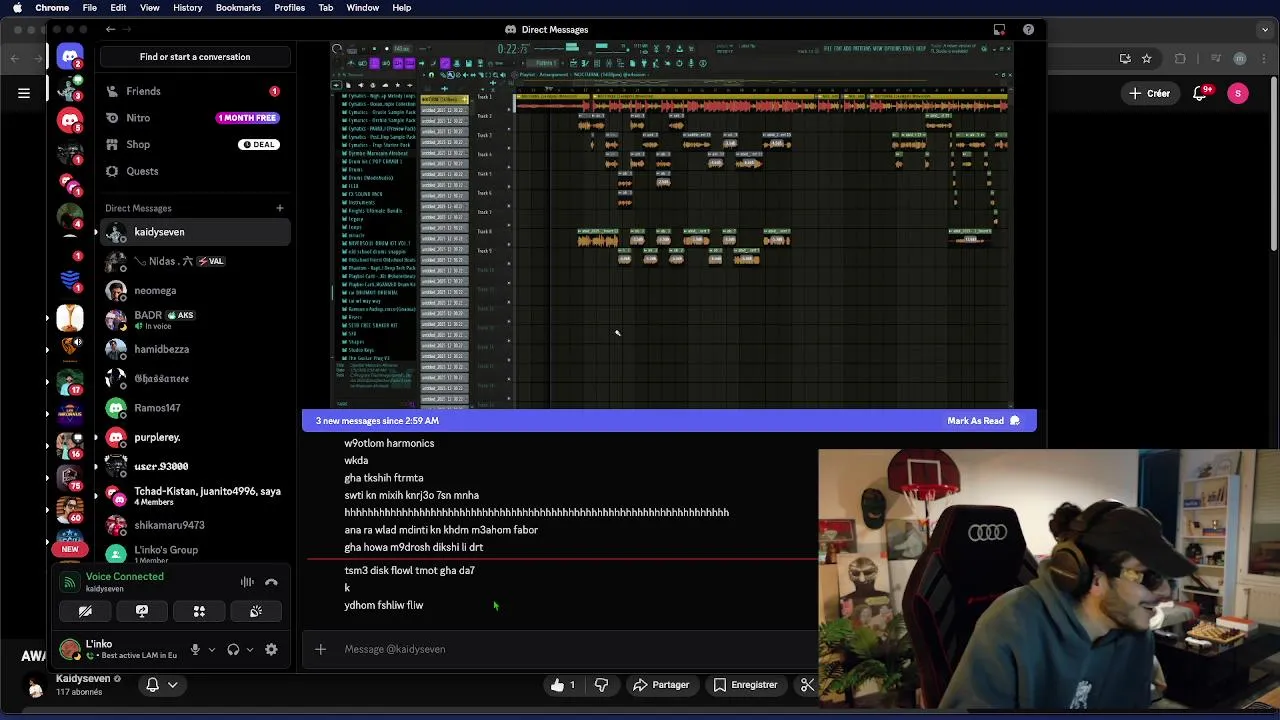
Task: Bookmark the page with the star icon
Action: coord(1146,59)
